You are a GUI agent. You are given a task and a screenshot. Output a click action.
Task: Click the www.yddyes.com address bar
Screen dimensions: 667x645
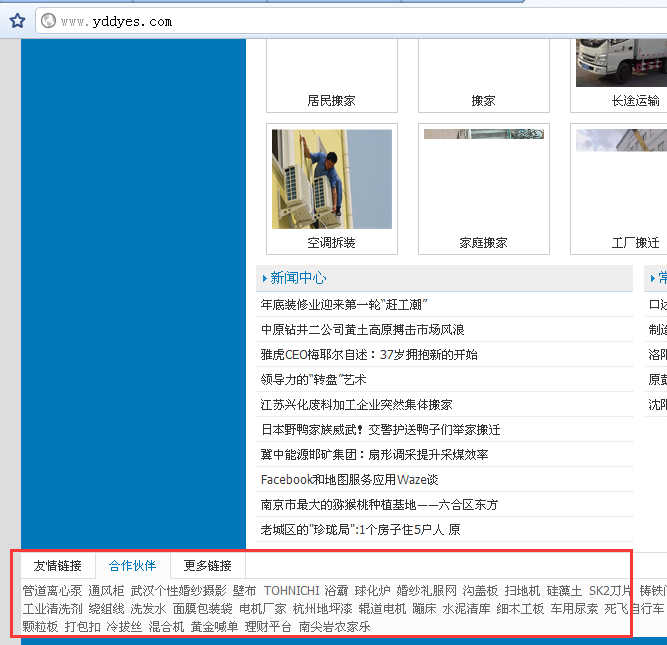pyautogui.click(x=300, y=21)
